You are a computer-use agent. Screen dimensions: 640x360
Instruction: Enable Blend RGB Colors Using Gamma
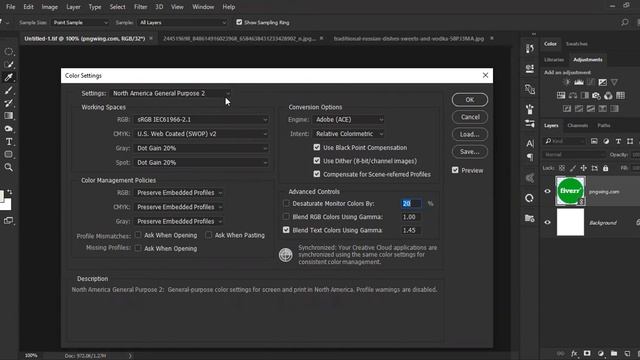[286, 217]
